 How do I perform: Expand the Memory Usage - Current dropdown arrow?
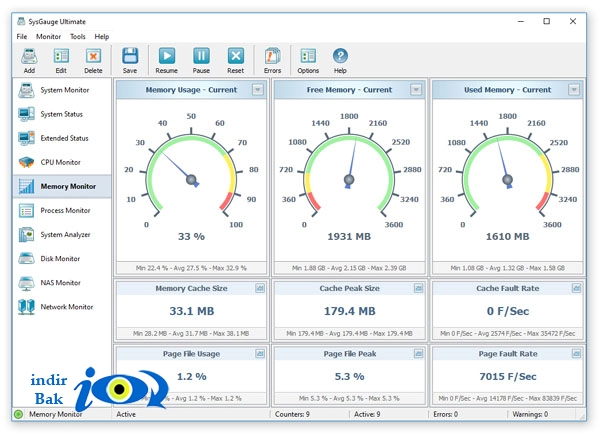[x=258, y=90]
